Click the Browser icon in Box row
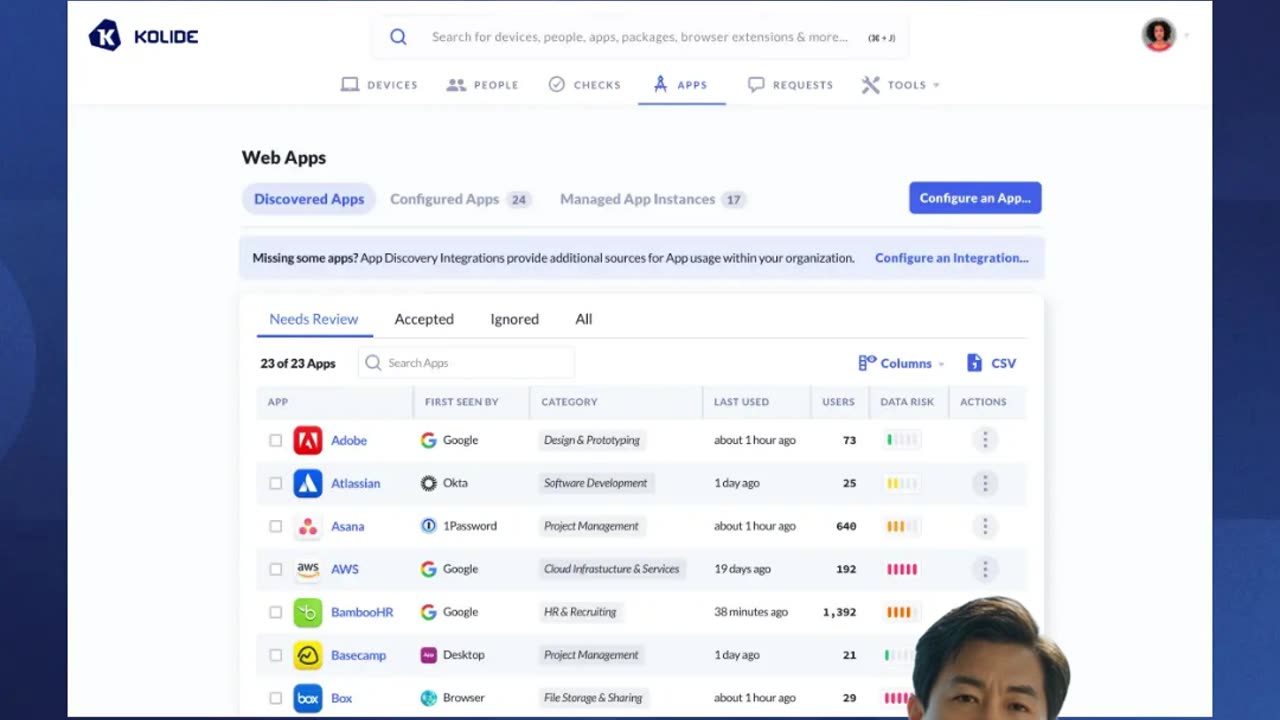The height and width of the screenshot is (720, 1280). 428,698
